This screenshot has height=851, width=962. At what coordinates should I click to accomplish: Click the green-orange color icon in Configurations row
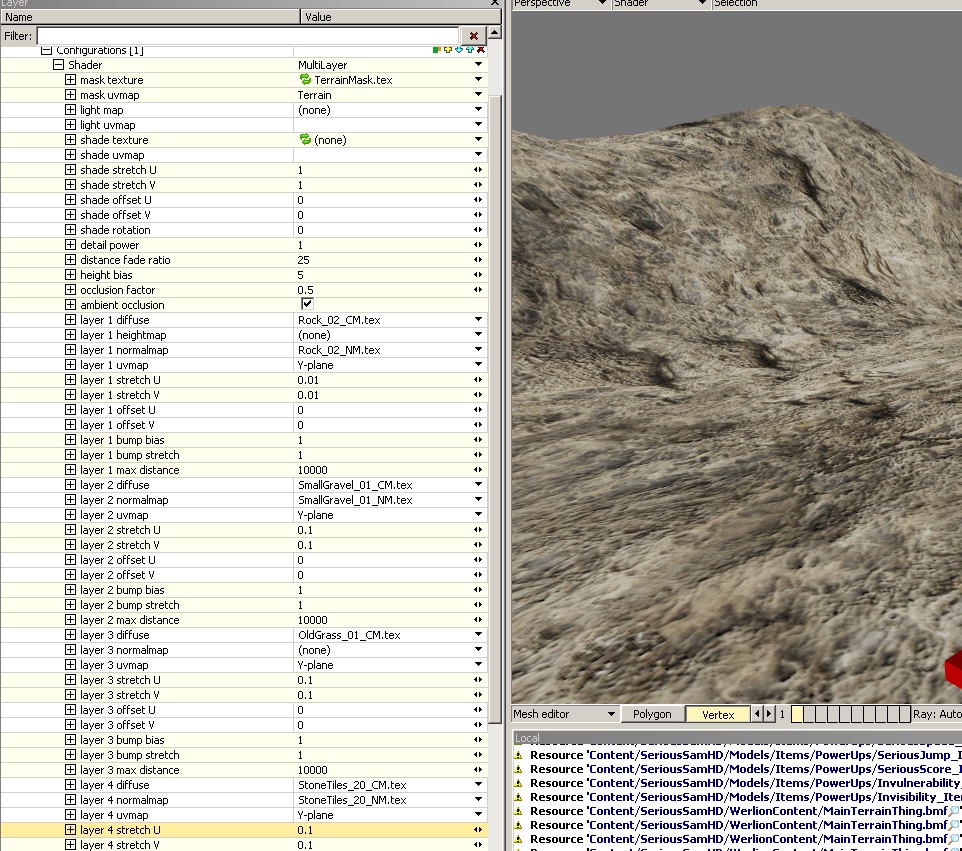pyautogui.click(x=437, y=50)
